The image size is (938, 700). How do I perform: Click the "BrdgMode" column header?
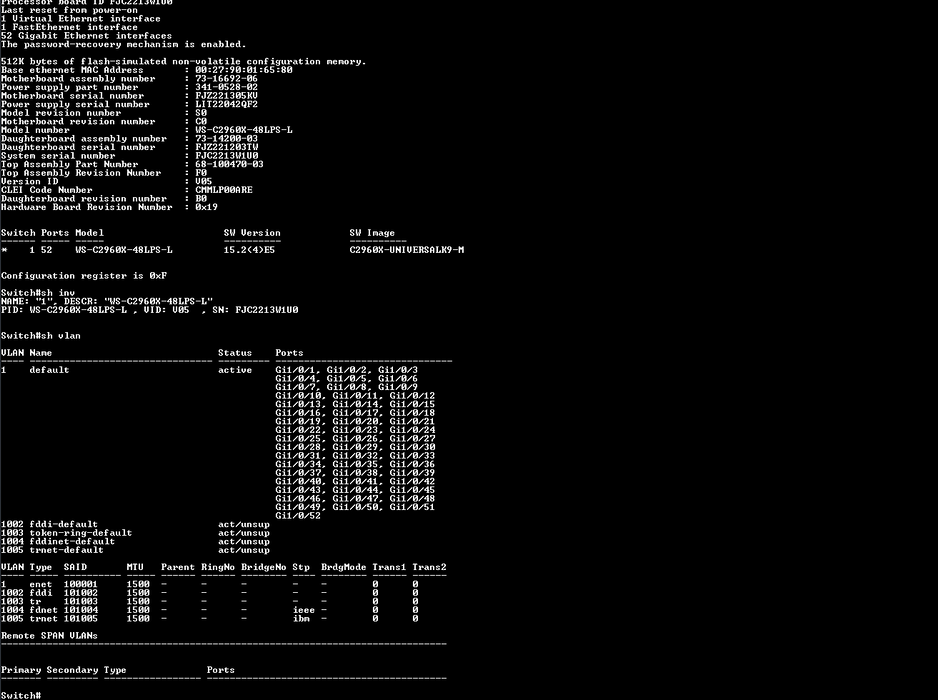pos(343,567)
